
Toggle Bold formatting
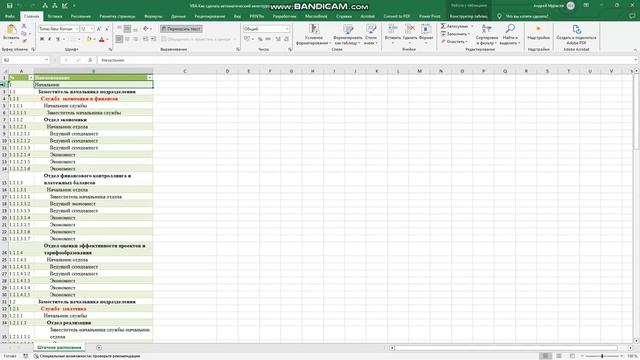[42, 39]
